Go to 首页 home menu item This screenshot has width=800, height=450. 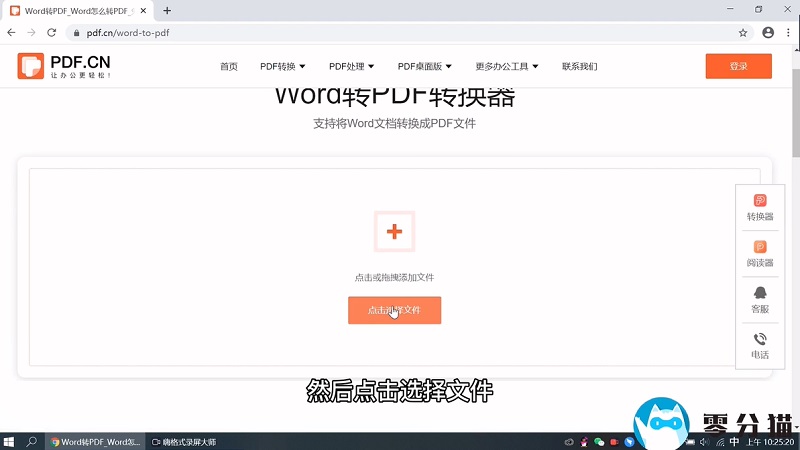229,67
